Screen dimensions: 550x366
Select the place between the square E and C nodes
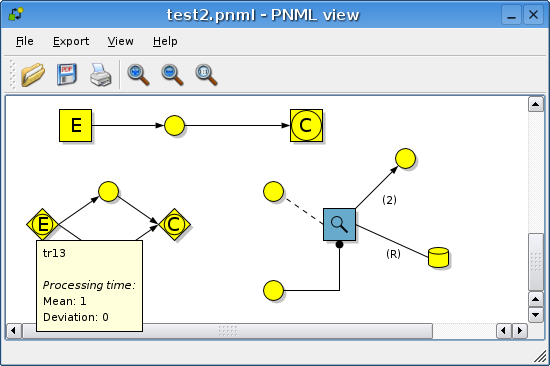click(x=174, y=125)
